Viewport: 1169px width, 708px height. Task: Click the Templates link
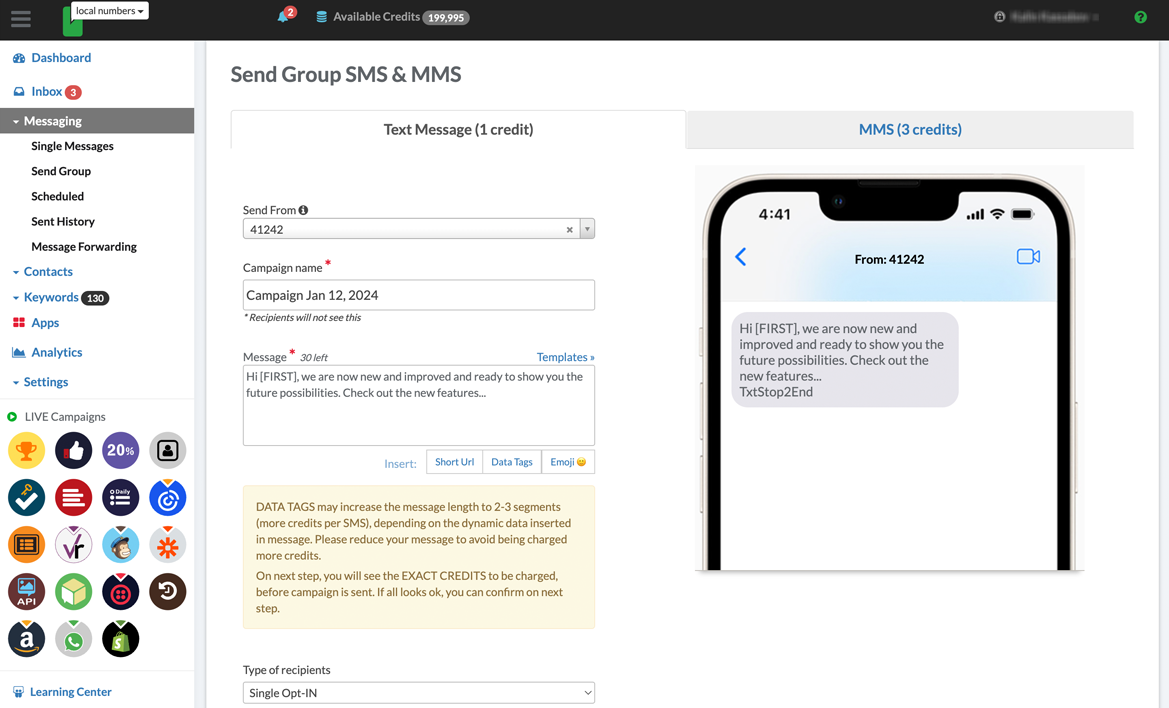click(565, 357)
